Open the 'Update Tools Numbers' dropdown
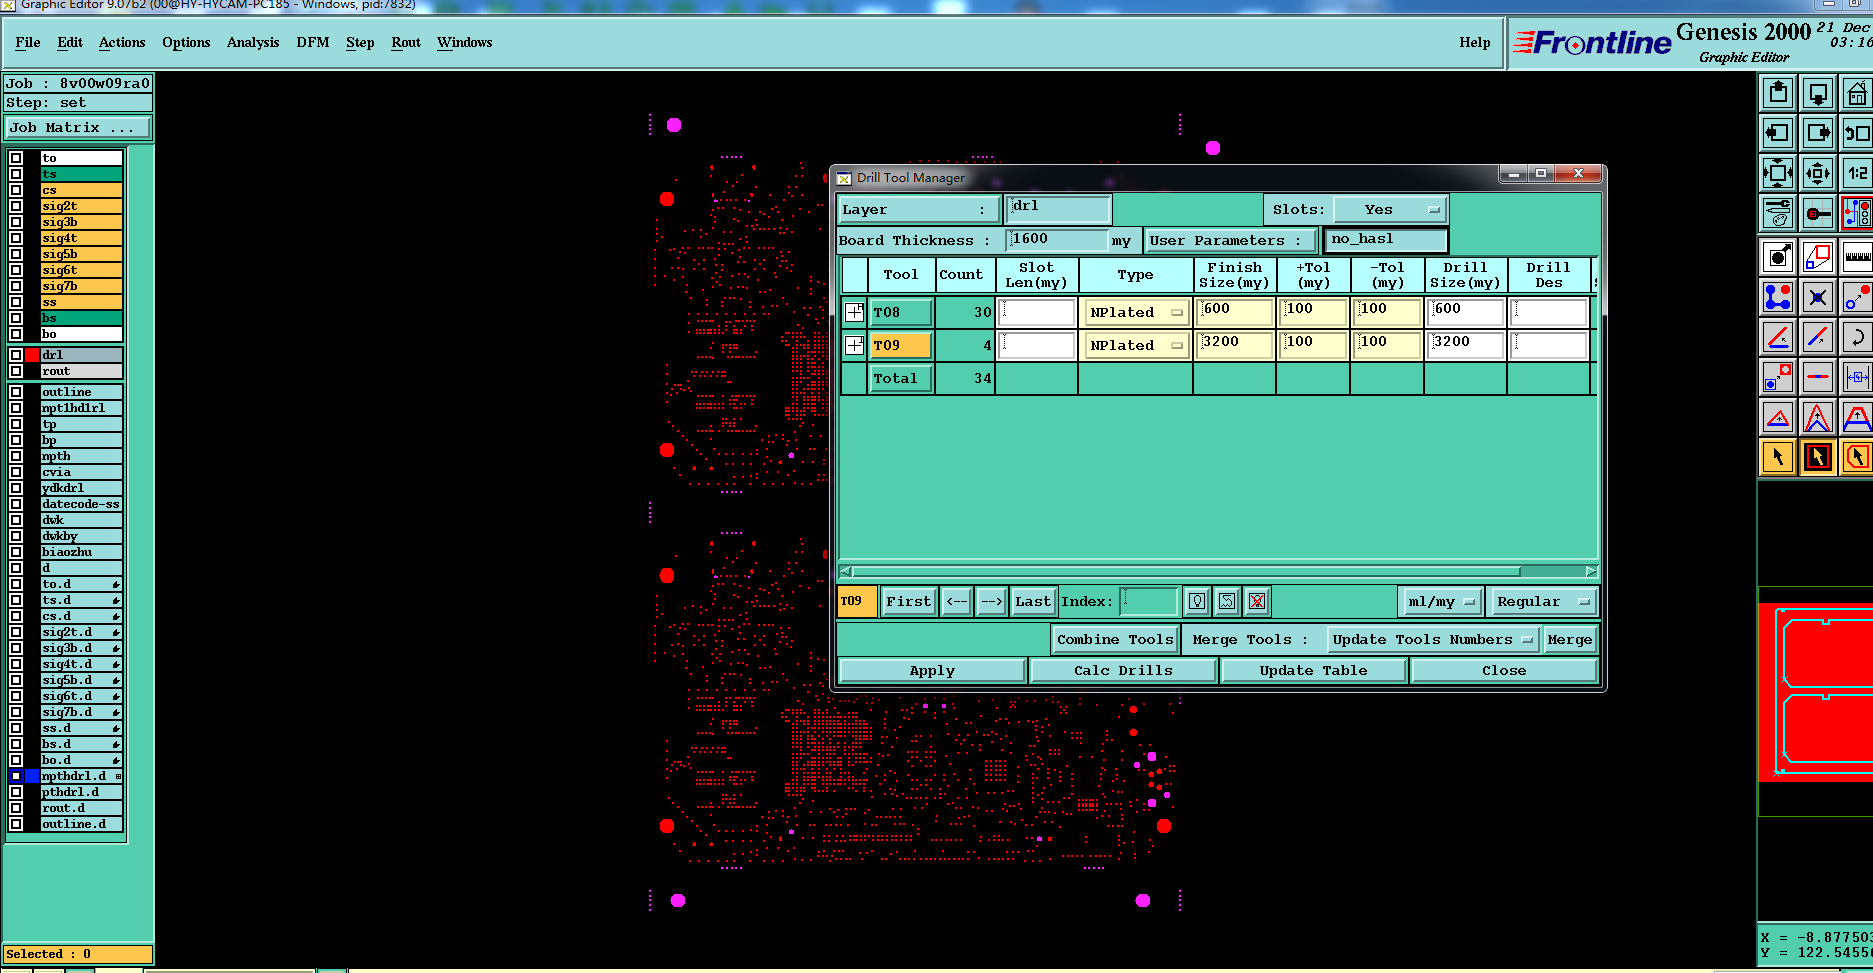 click(x=1432, y=639)
